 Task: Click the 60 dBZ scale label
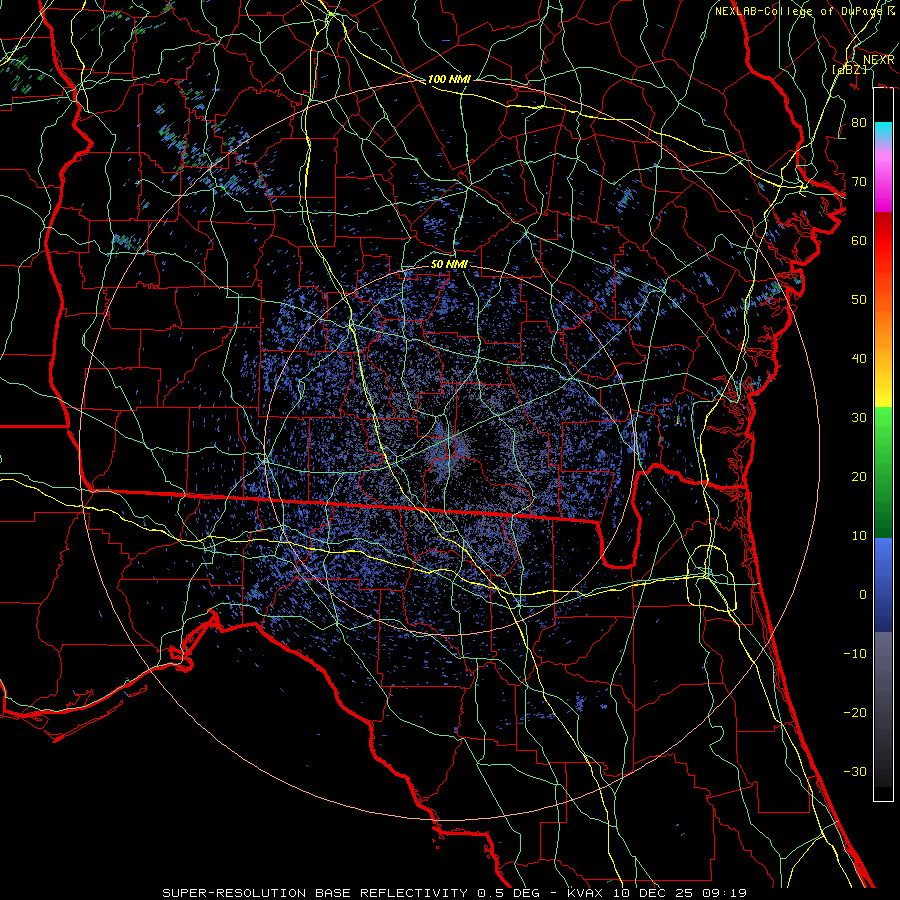[x=859, y=241]
